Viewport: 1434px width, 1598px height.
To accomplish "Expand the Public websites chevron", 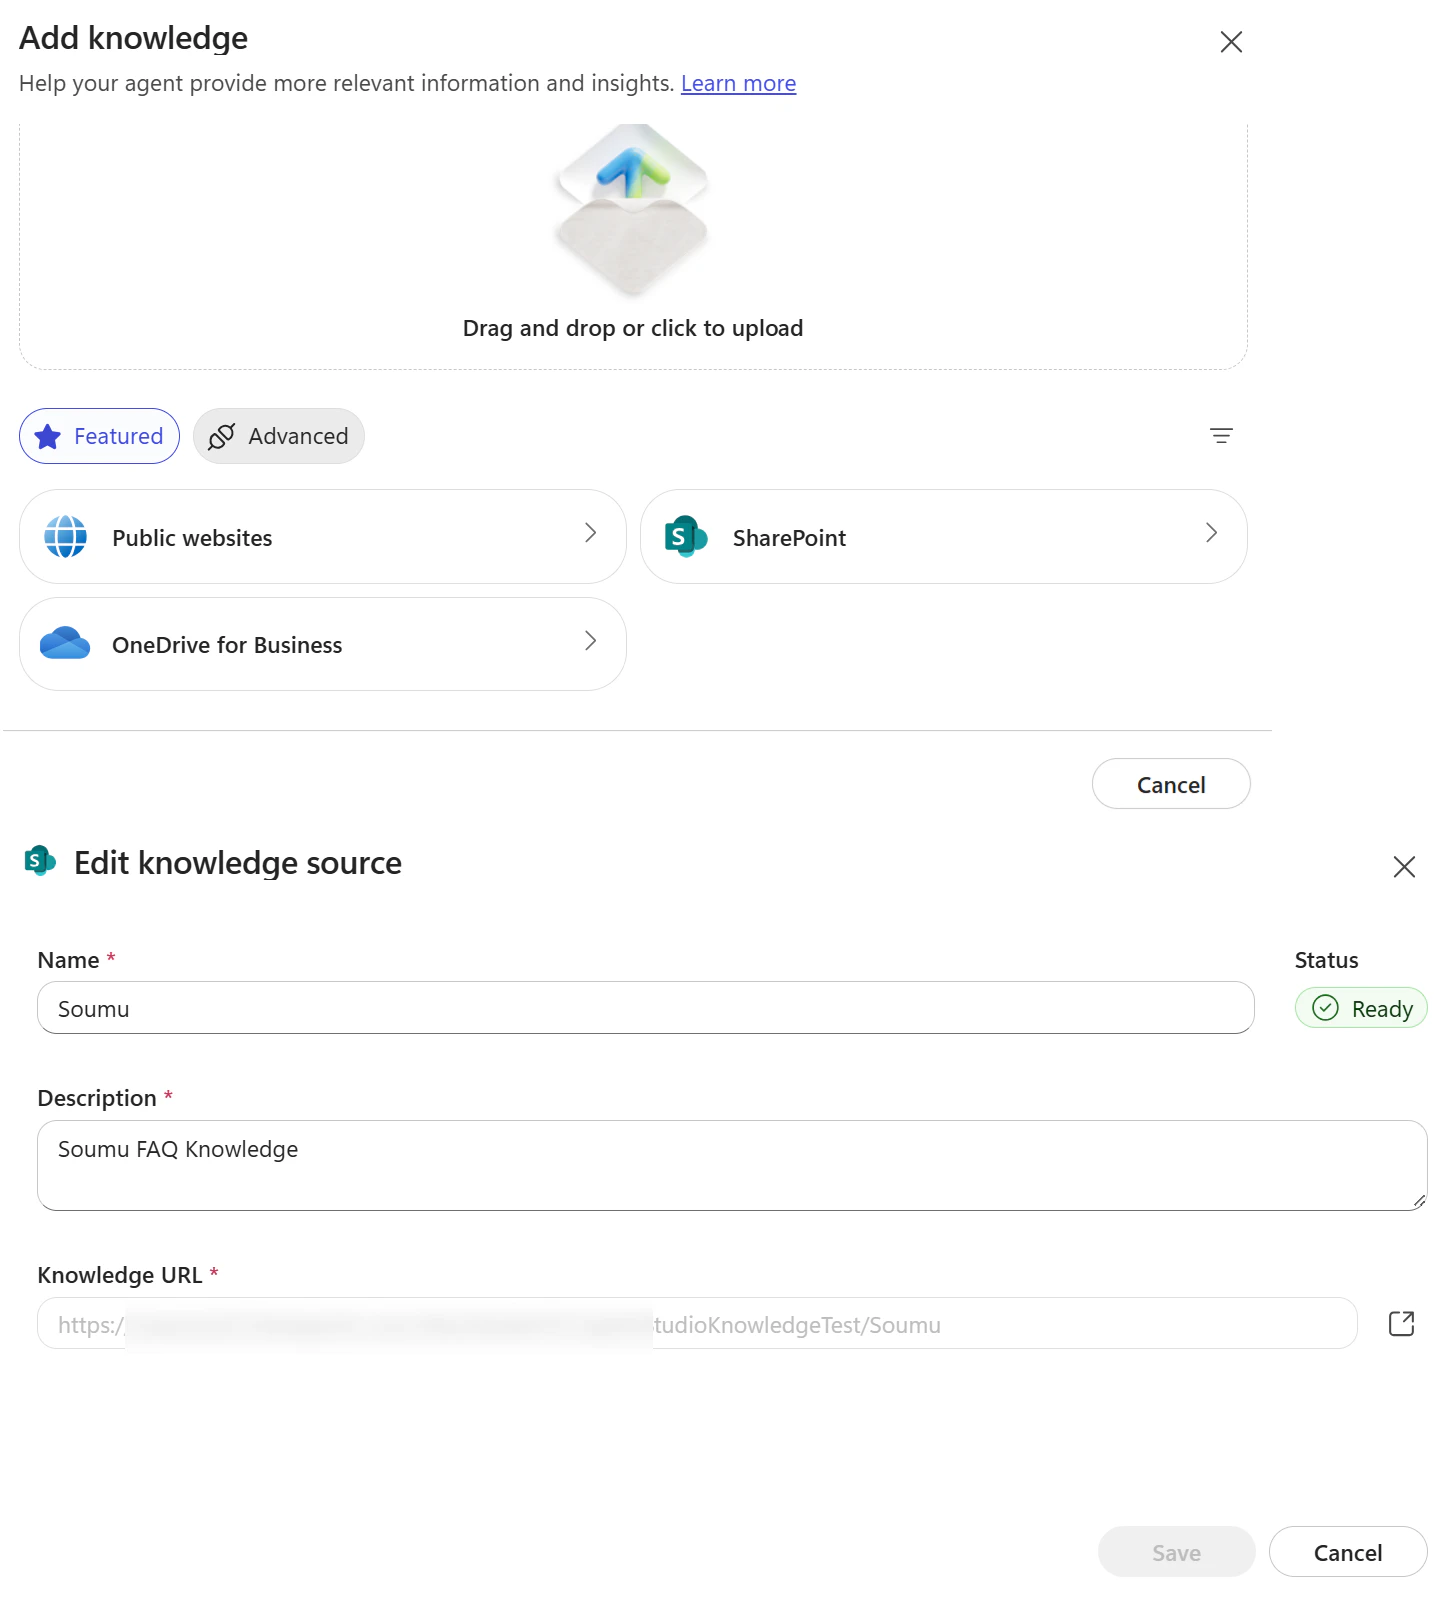I will [x=591, y=533].
